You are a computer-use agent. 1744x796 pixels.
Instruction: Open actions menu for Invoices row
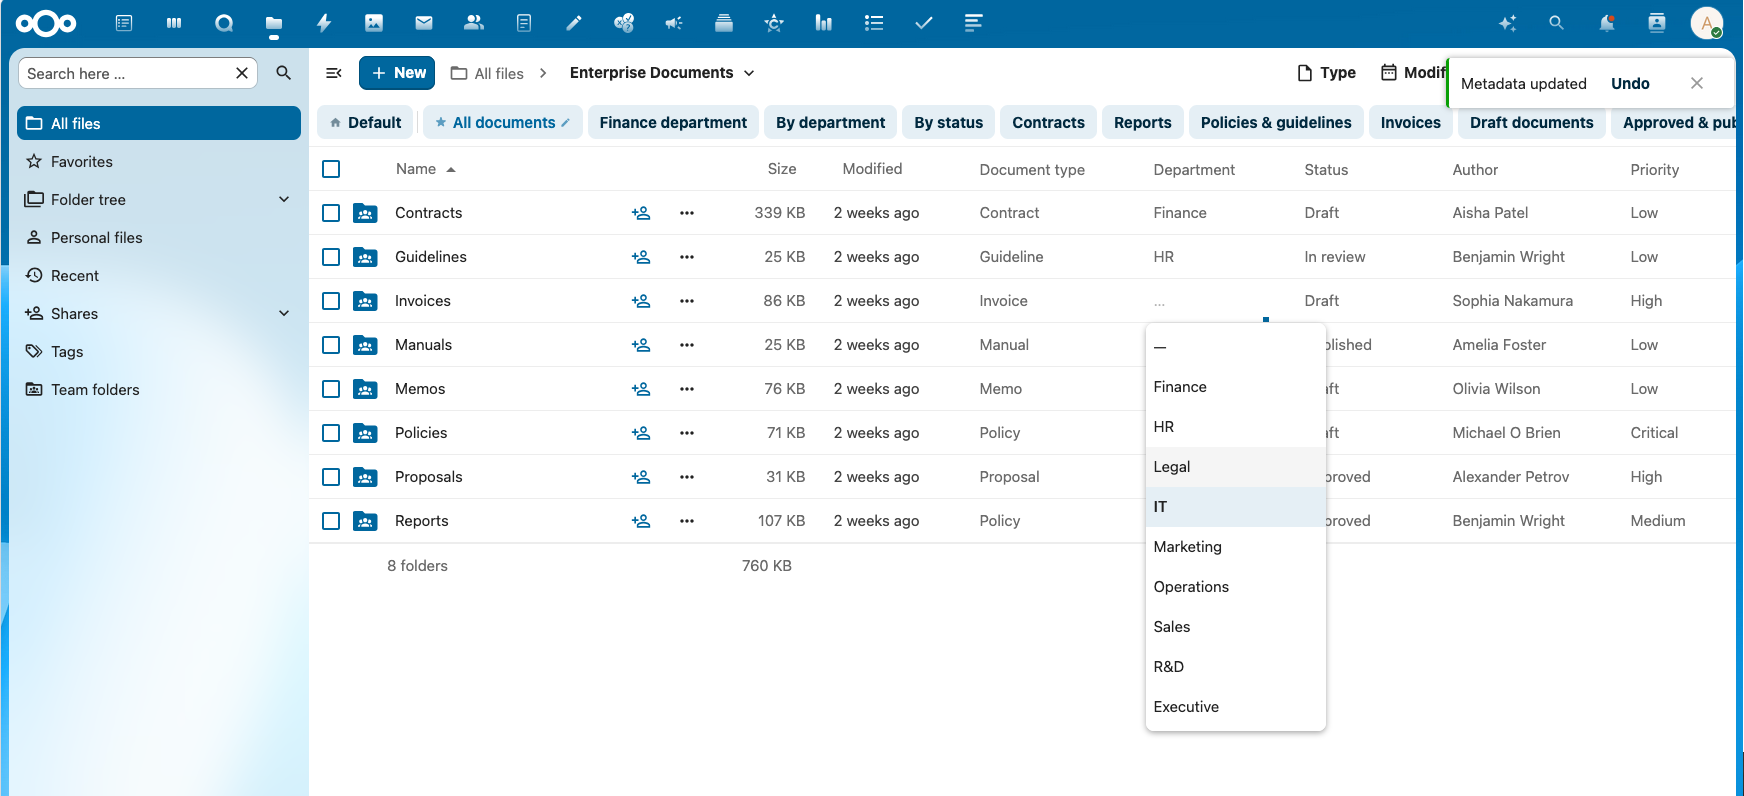pos(687,301)
